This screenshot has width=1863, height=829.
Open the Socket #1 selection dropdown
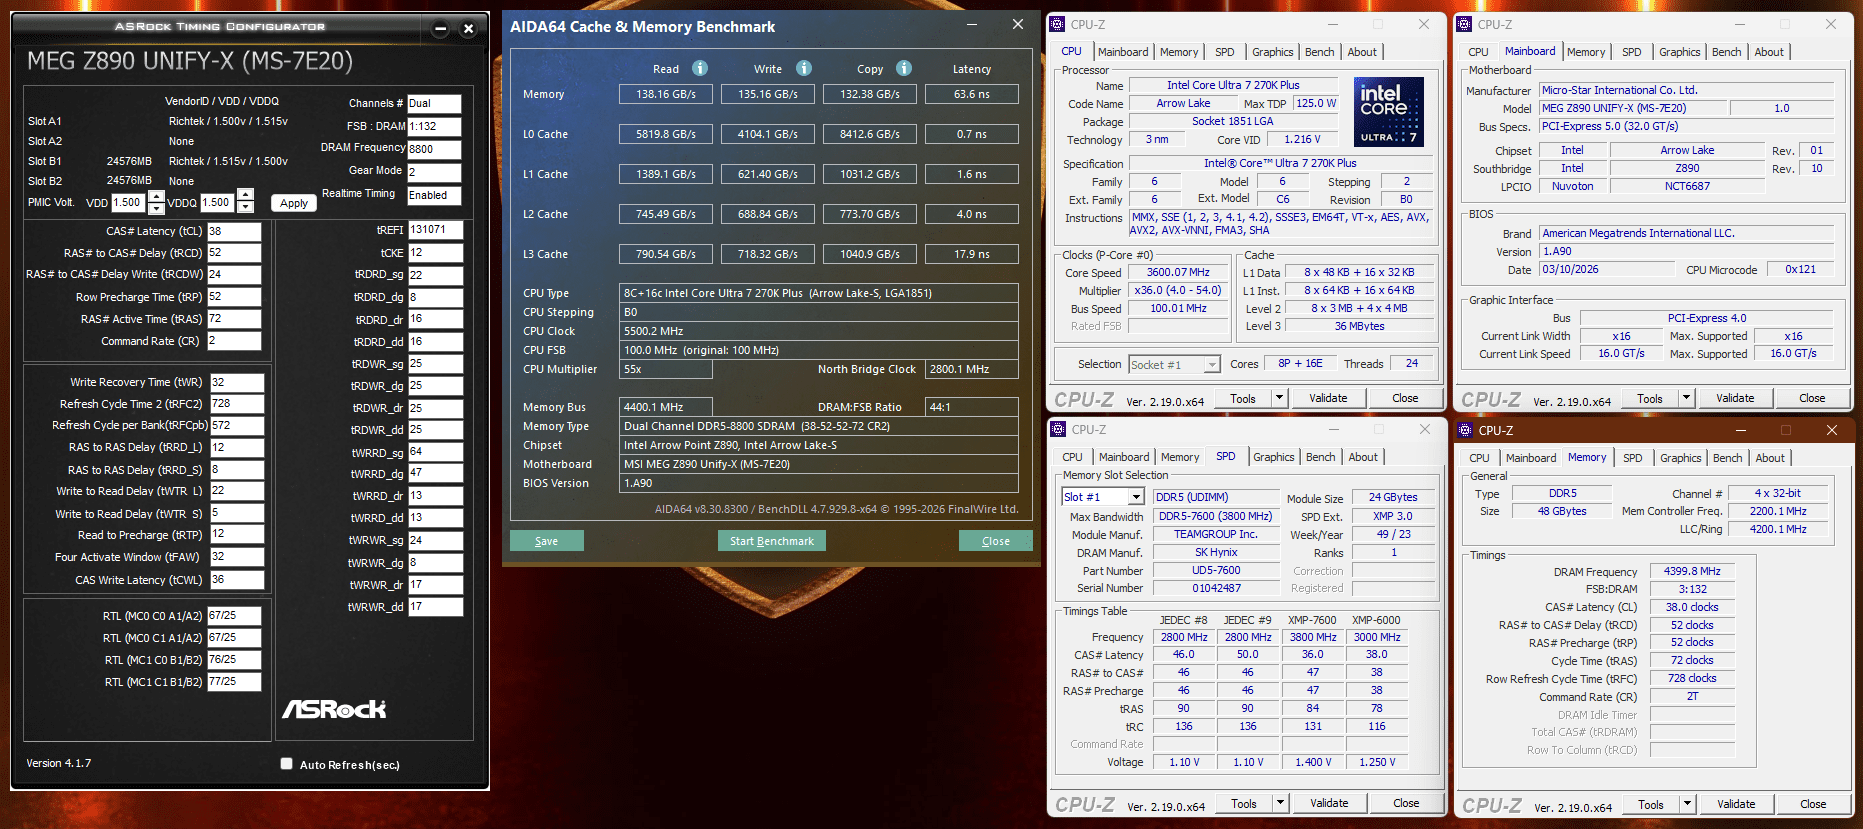point(1212,365)
